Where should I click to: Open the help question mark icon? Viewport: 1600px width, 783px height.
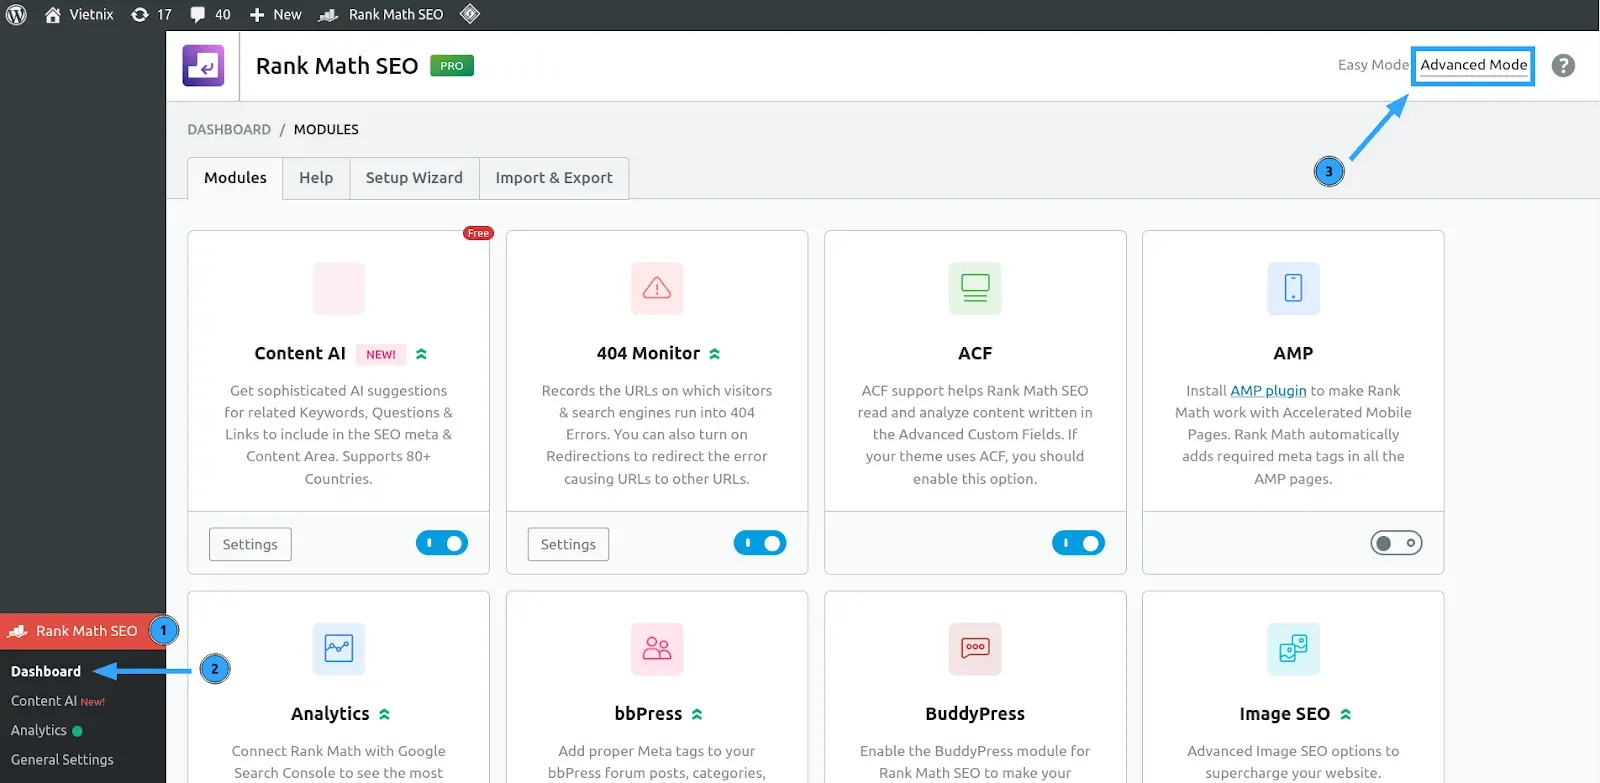(x=1563, y=66)
